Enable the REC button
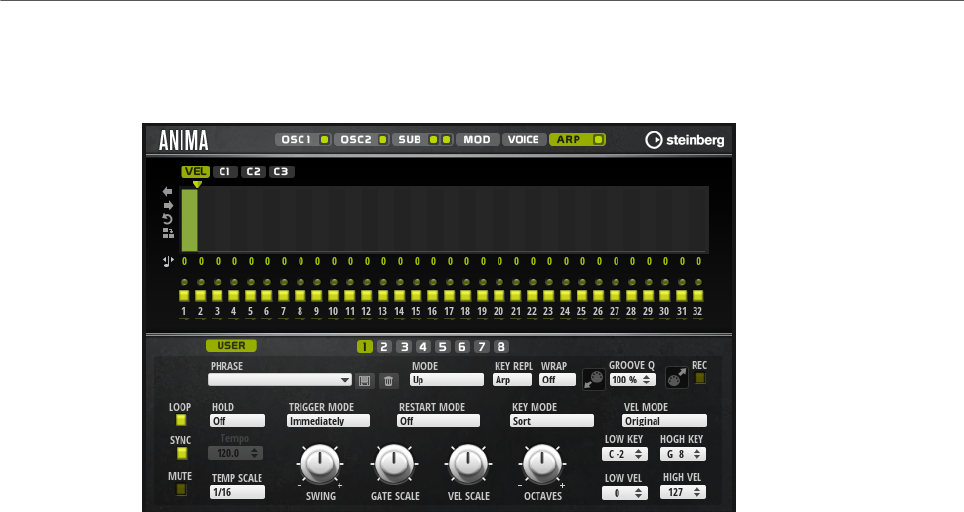The width and height of the screenshot is (964, 512). click(x=700, y=378)
